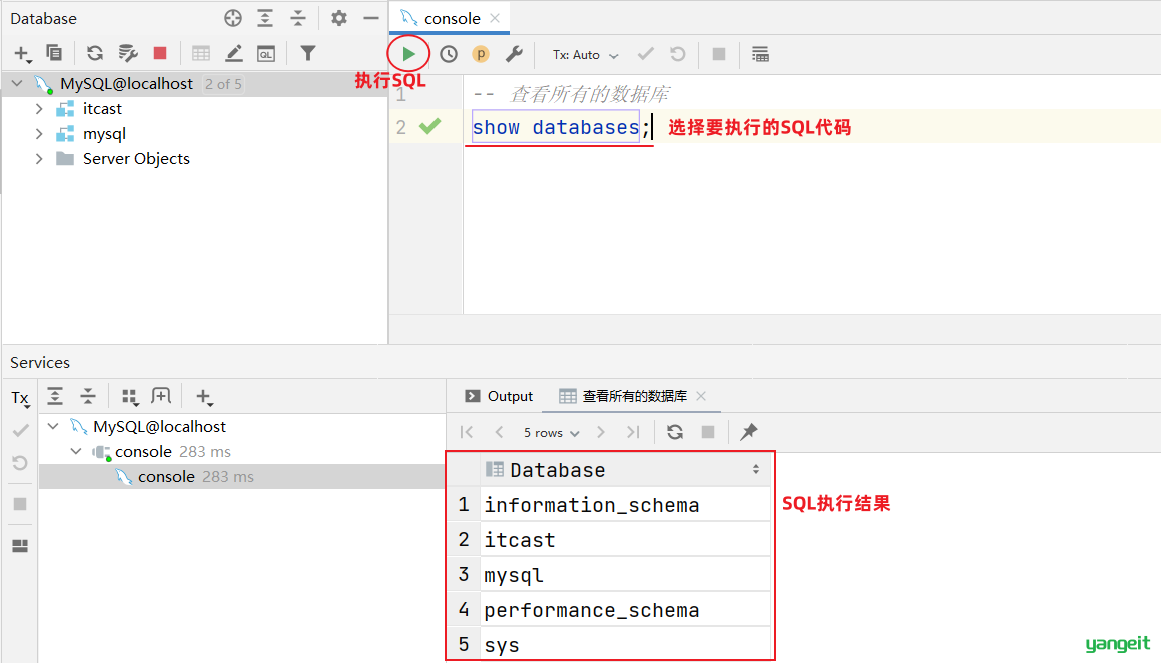Click the green checkmark in line 2 gutter
The image size is (1161, 663).
[x=429, y=127]
